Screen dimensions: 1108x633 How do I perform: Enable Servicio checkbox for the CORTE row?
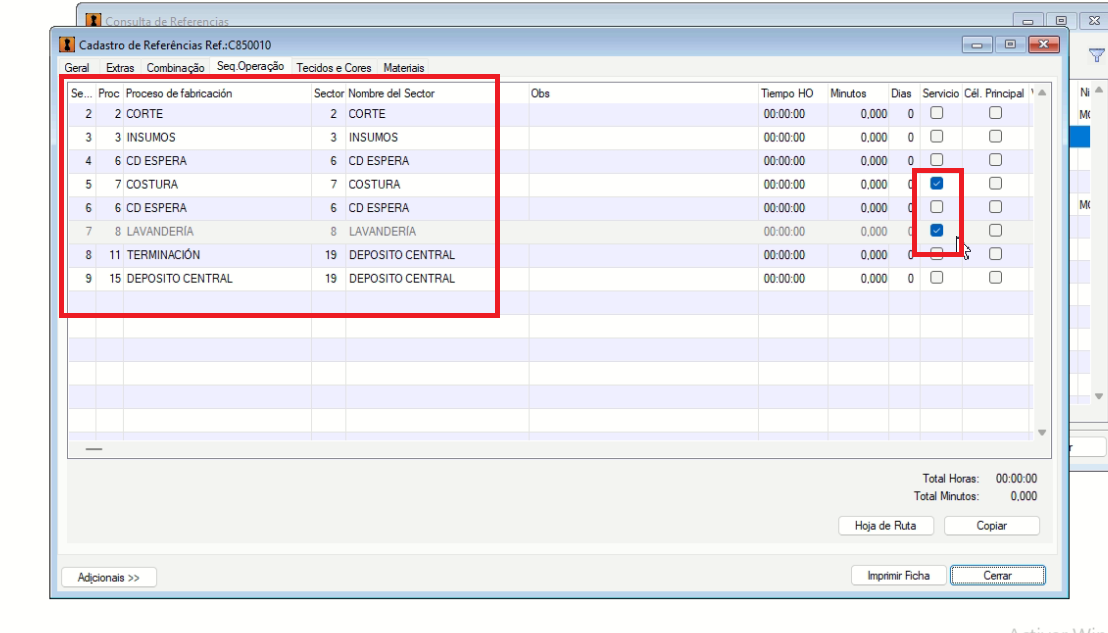tap(936, 113)
